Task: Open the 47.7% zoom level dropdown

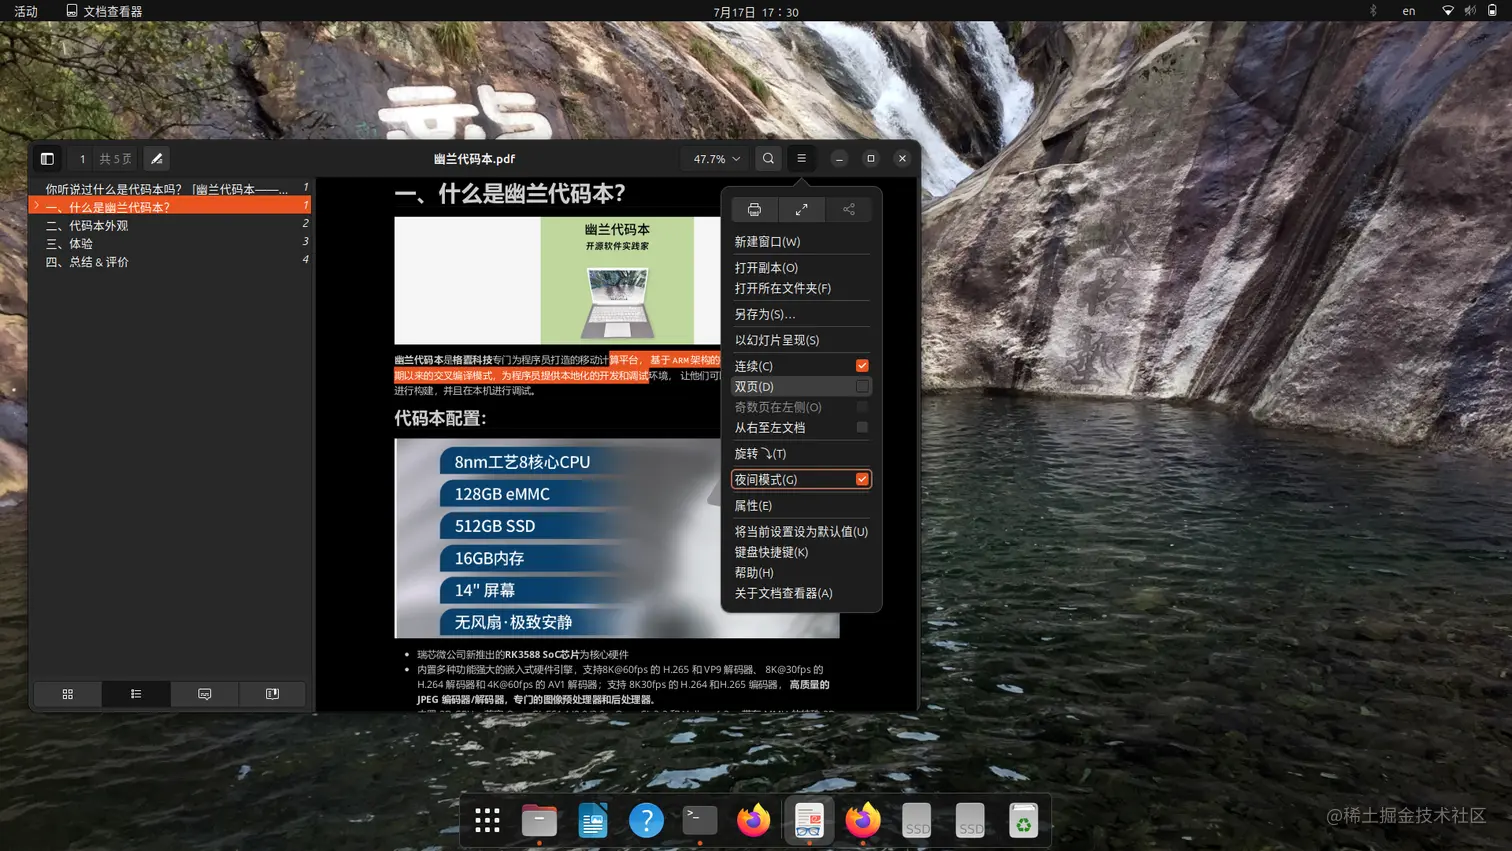Action: tap(713, 158)
